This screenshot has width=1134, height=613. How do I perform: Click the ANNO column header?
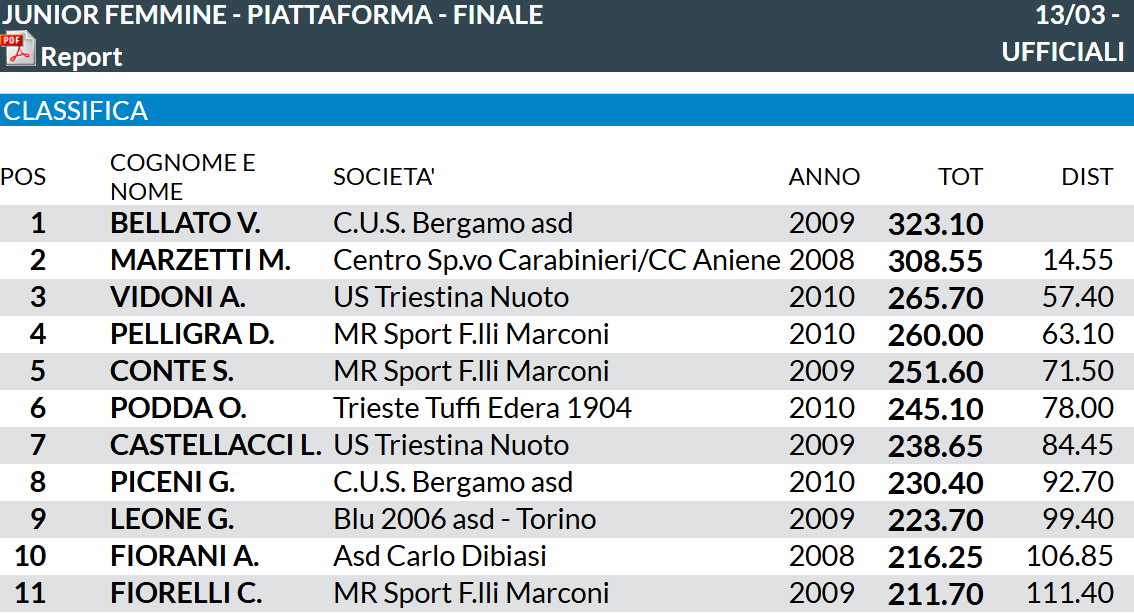point(824,177)
